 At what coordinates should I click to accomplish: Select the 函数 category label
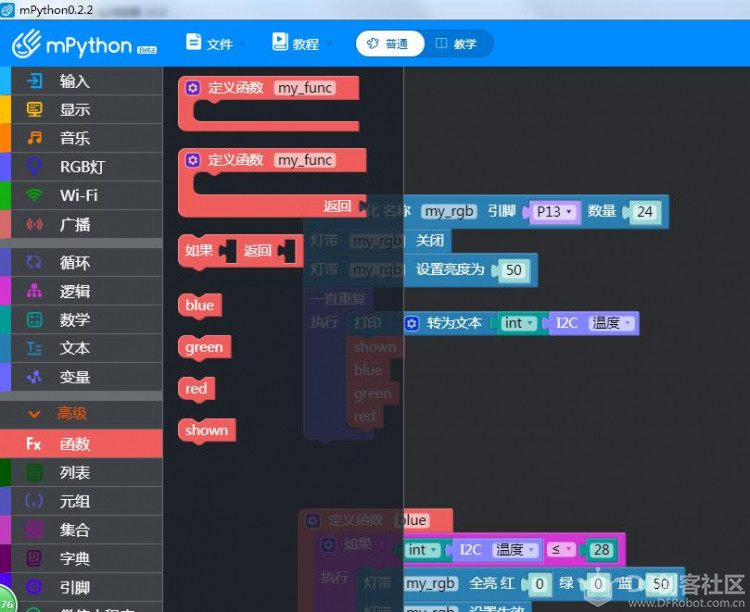[75, 444]
